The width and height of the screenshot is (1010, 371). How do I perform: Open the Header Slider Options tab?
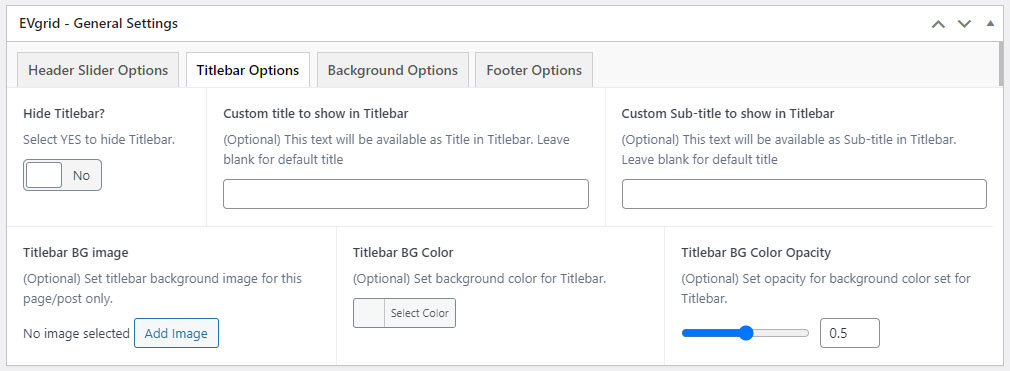[x=98, y=70]
